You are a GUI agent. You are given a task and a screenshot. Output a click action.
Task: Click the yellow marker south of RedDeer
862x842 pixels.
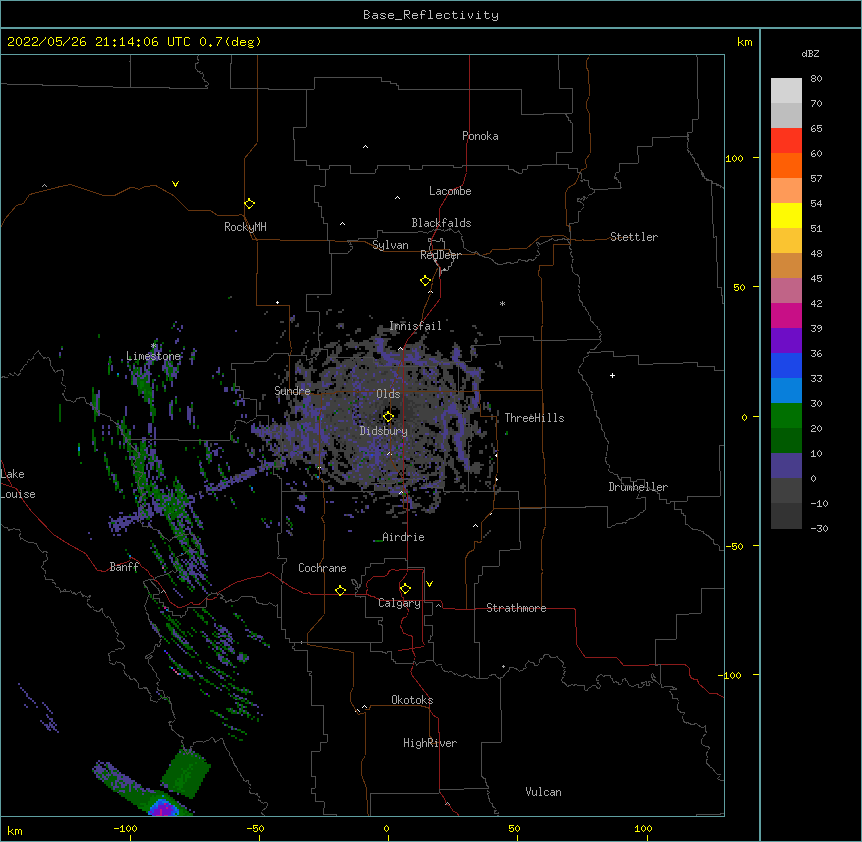coord(426,281)
